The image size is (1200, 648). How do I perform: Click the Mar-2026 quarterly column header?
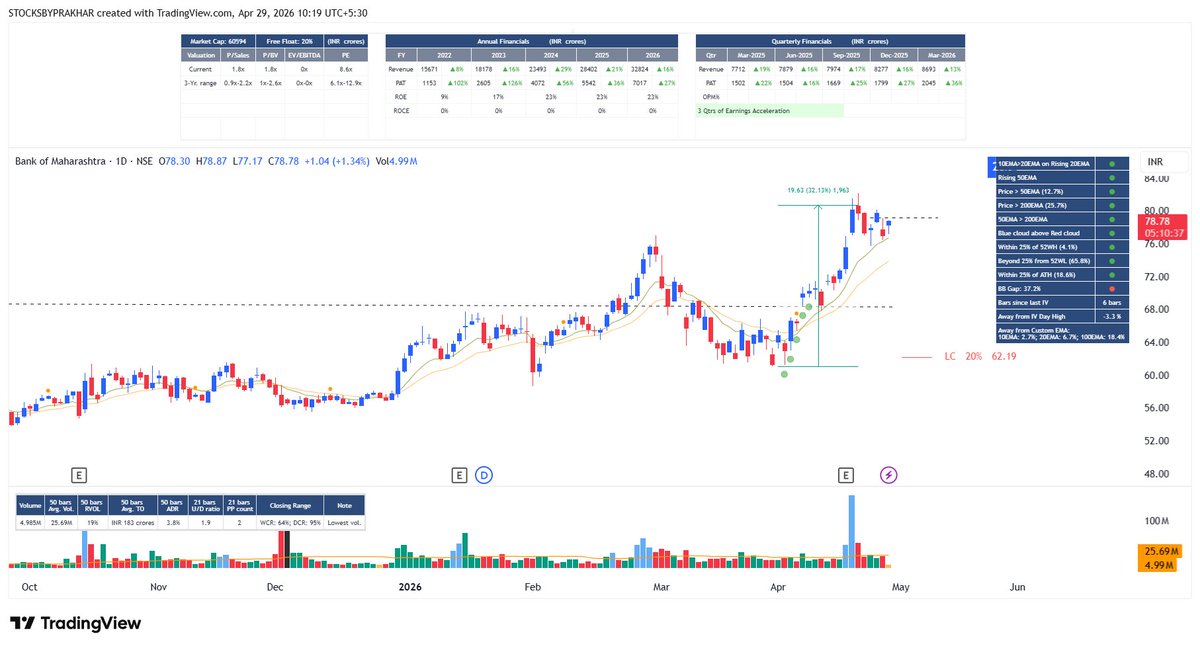coord(943,55)
